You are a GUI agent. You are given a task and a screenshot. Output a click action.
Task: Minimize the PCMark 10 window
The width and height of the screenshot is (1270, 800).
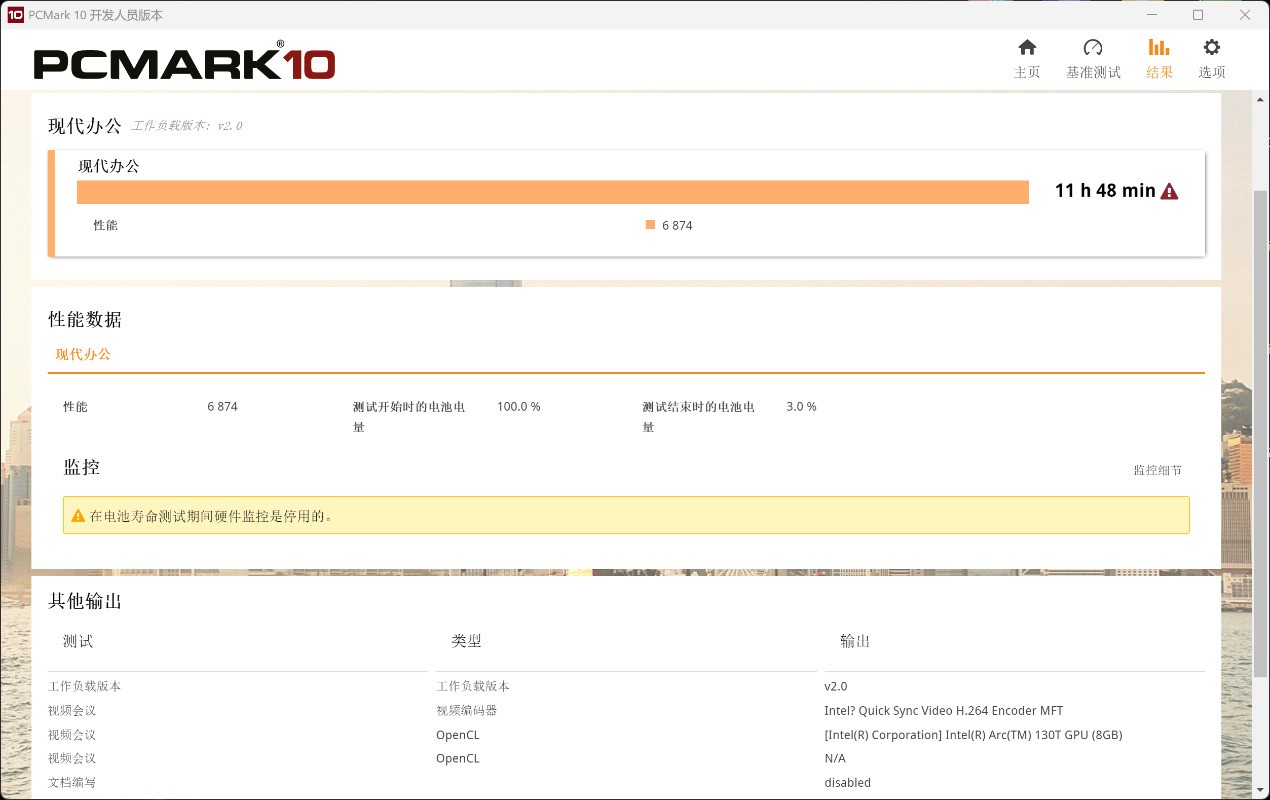pyautogui.click(x=1151, y=15)
